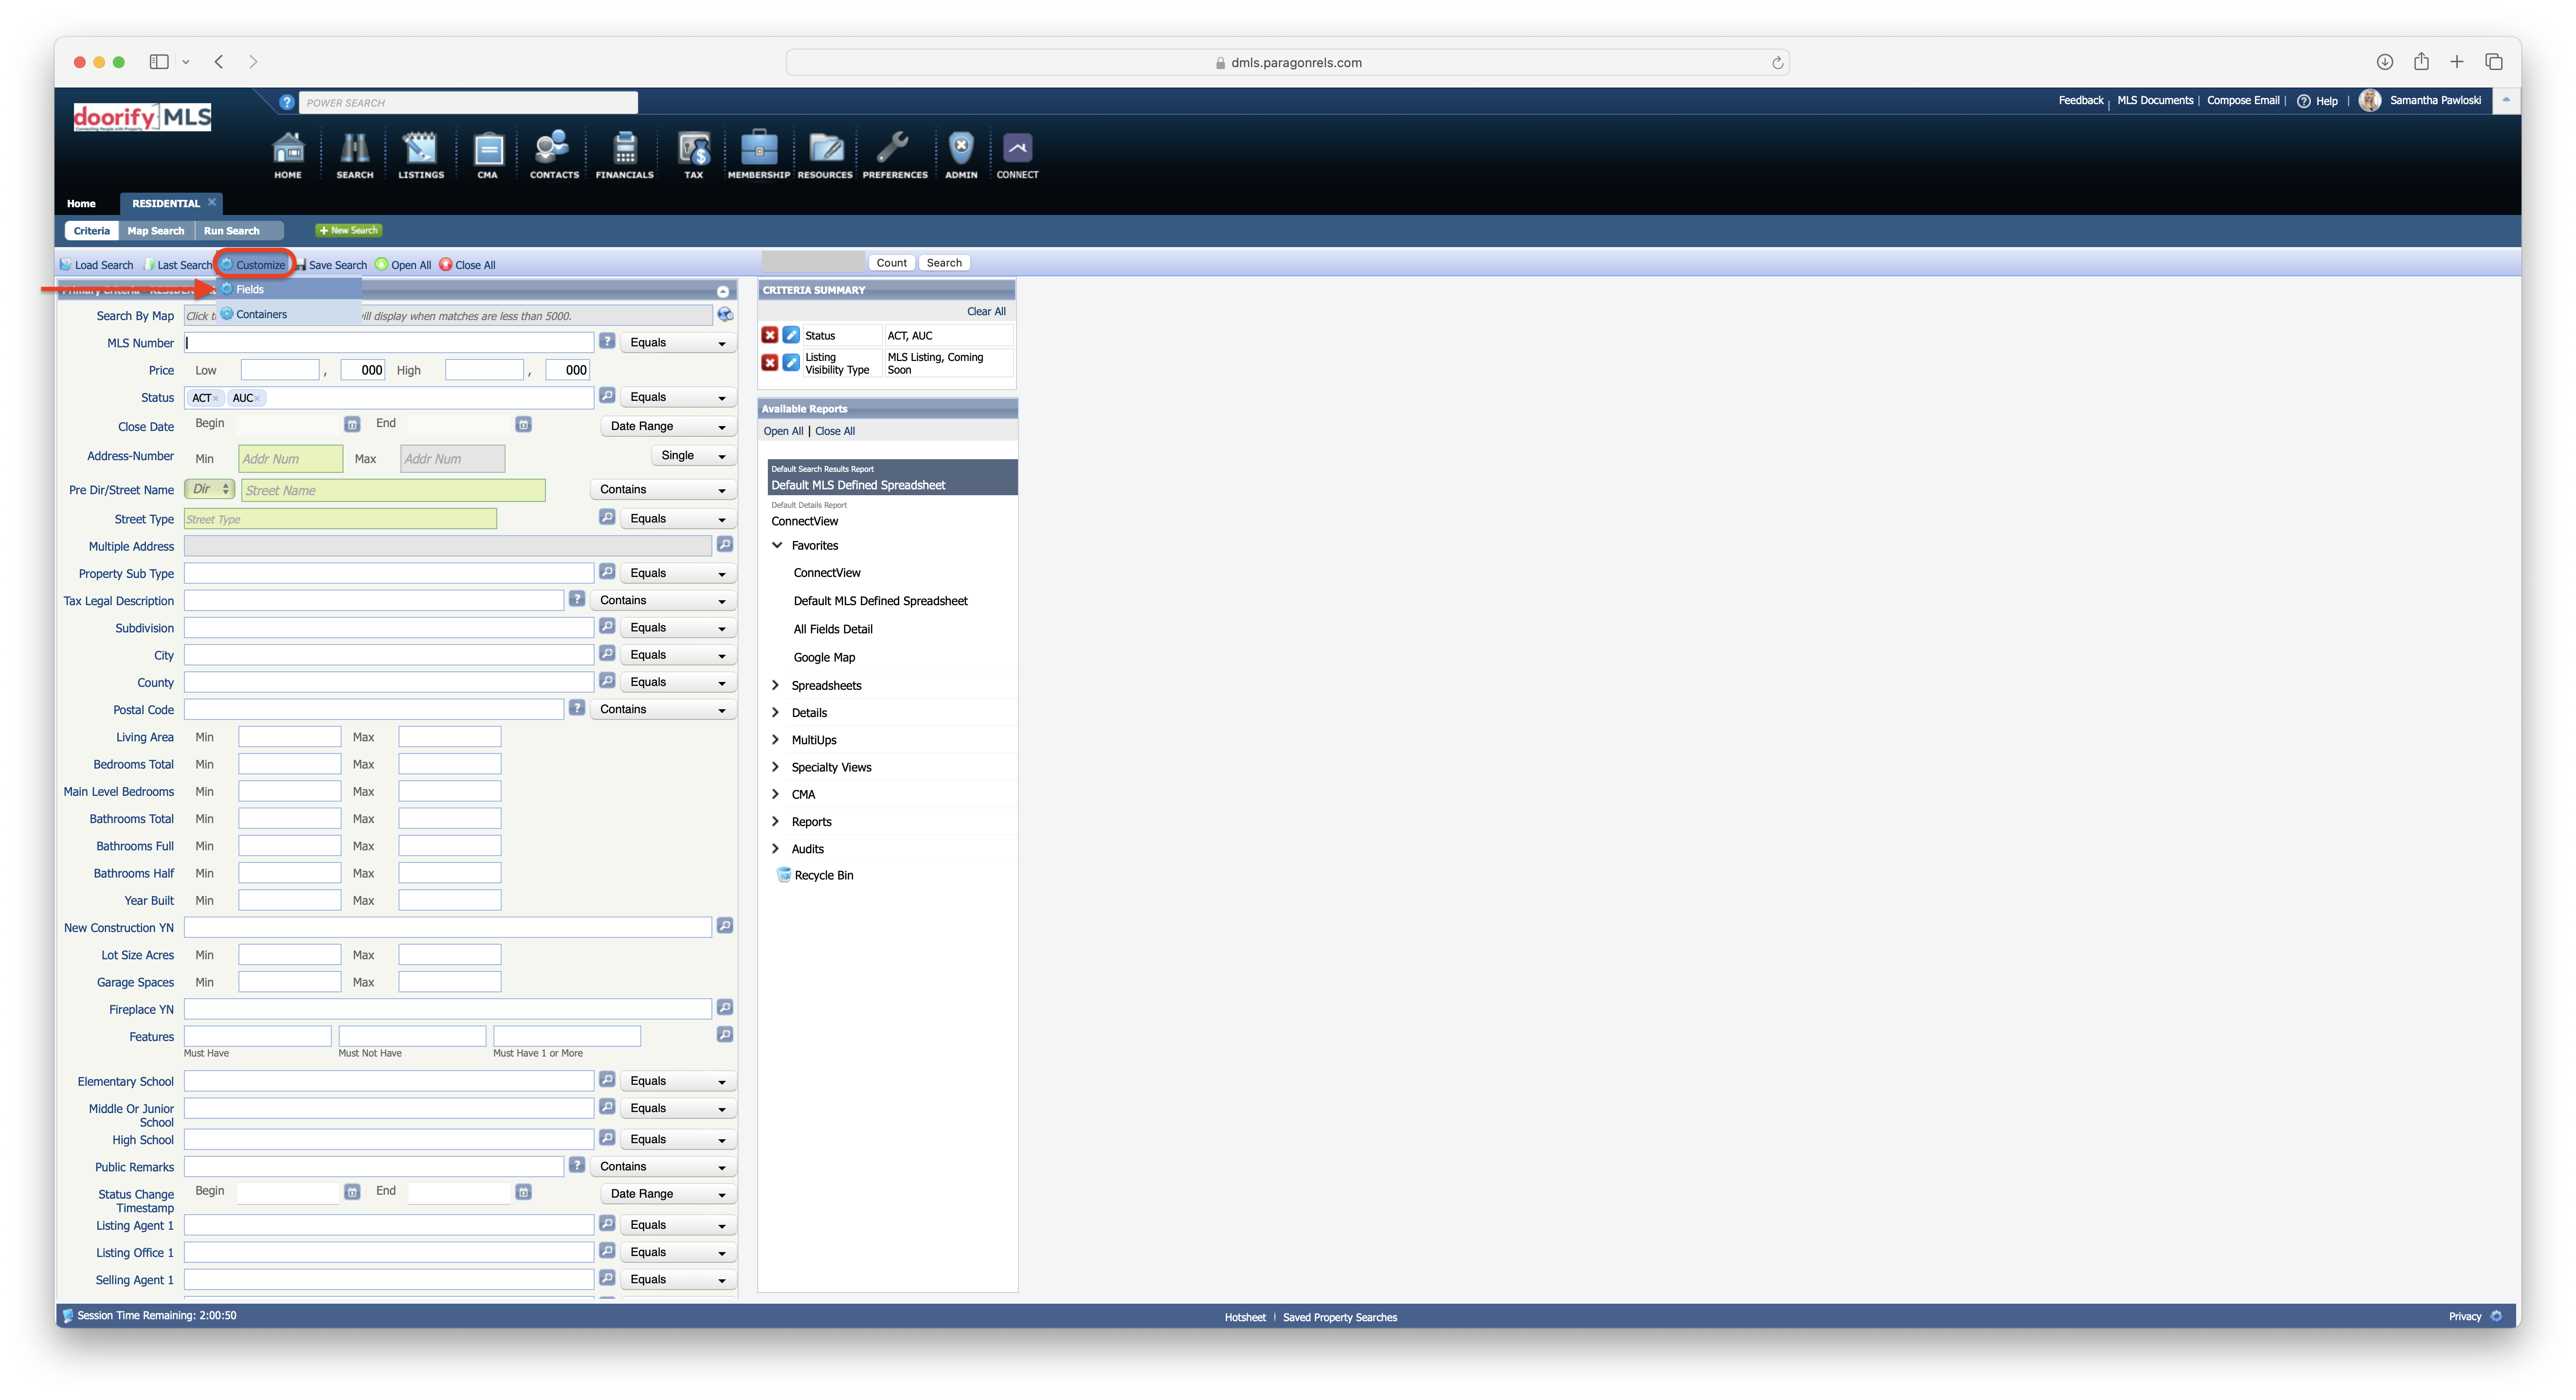Switch to the Run Search tab

coord(232,231)
